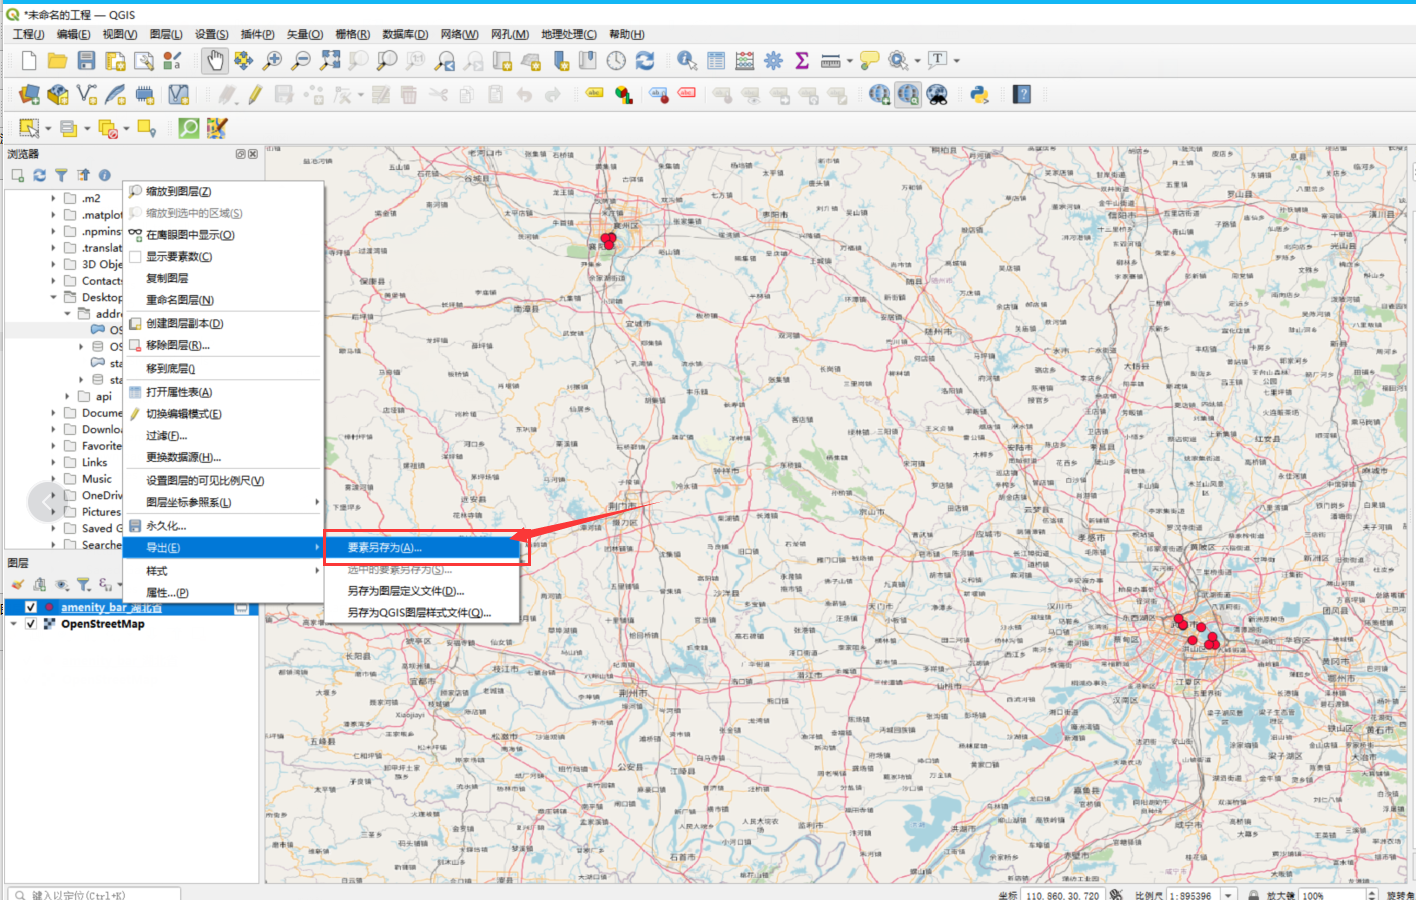Viewport: 1416px width, 900px height.
Task: Open the Help book icon
Action: point(1021,94)
